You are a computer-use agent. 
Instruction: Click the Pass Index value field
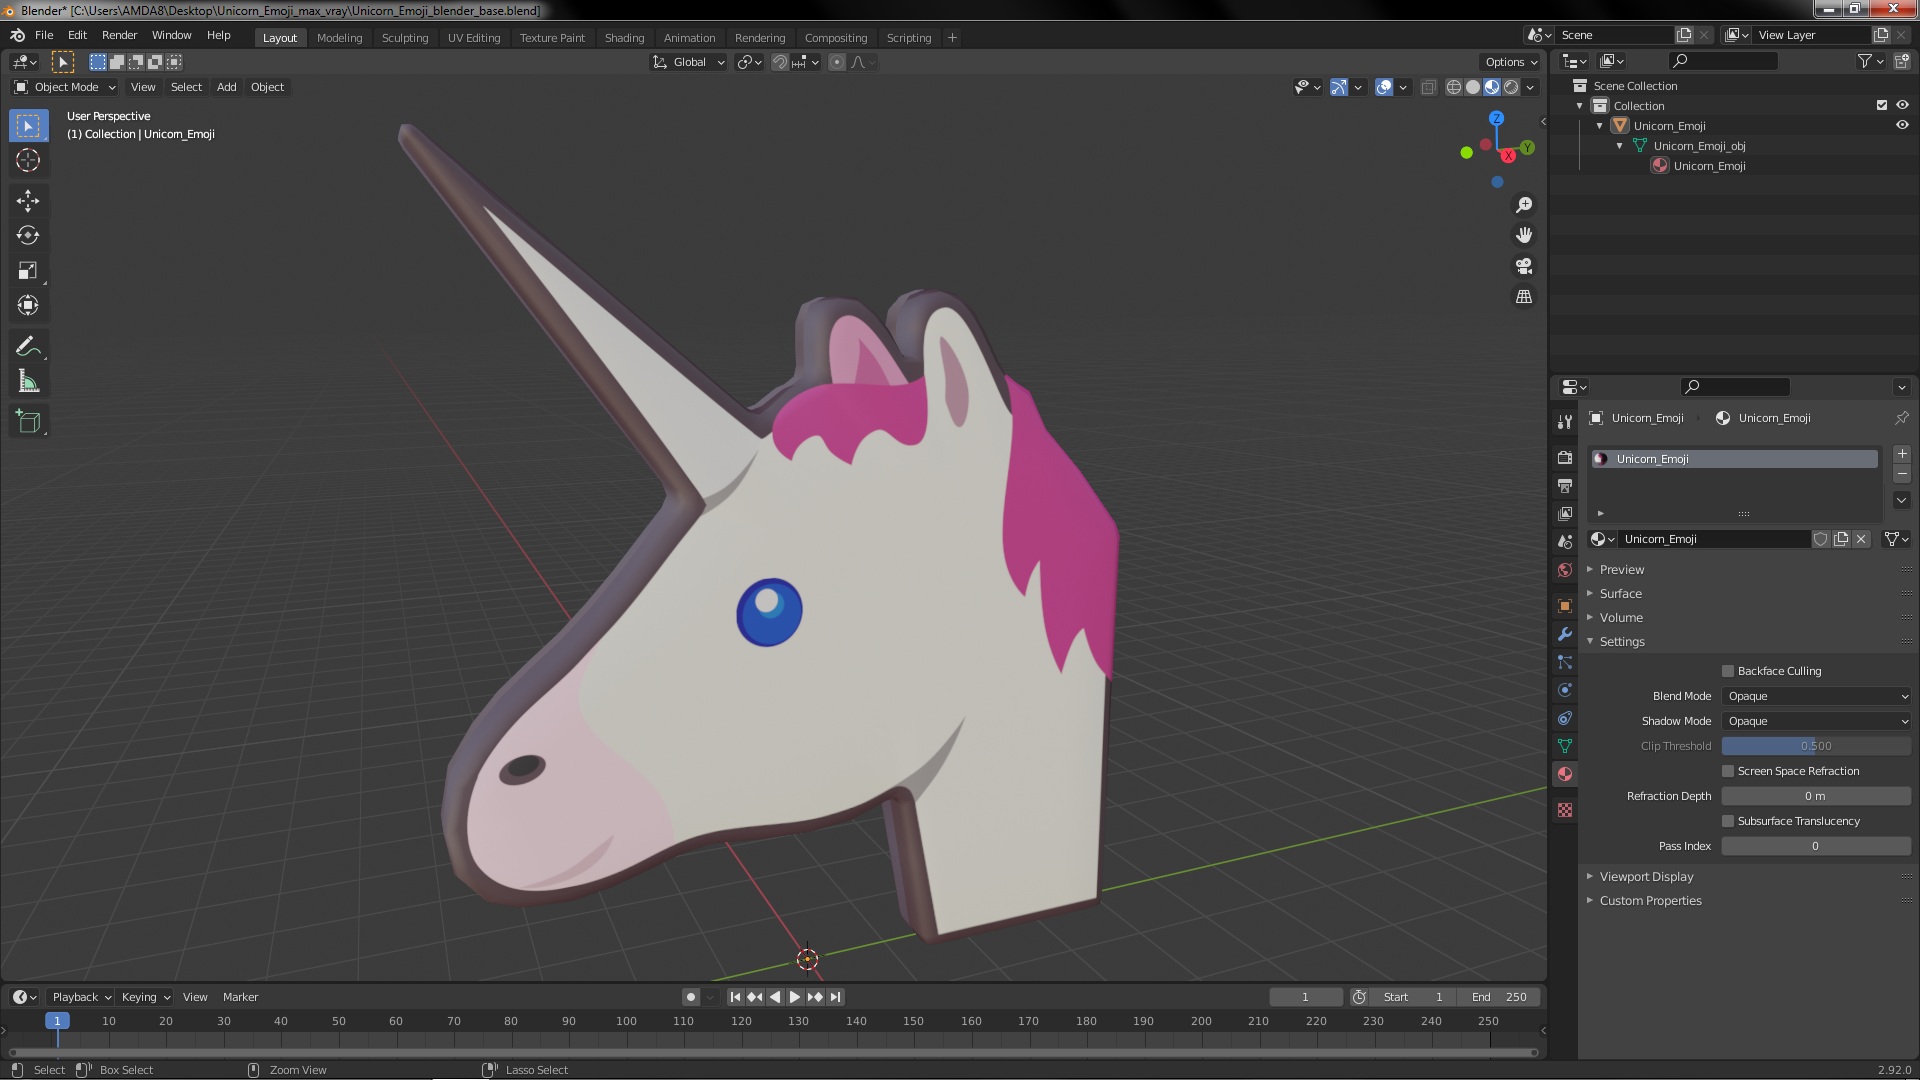coord(1816,846)
